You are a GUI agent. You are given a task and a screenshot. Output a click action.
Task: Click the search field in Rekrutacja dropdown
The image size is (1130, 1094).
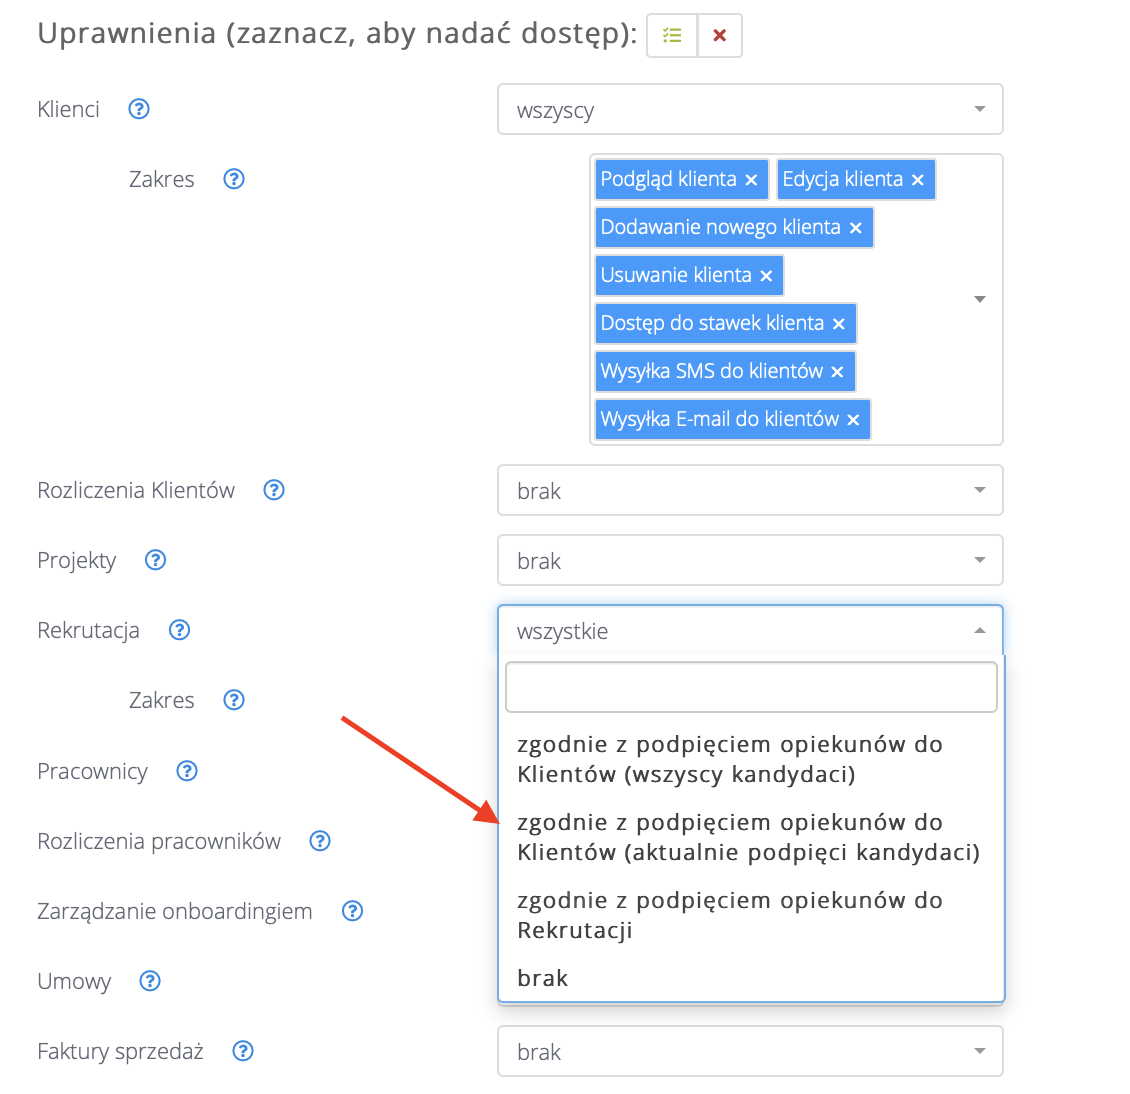coord(751,687)
